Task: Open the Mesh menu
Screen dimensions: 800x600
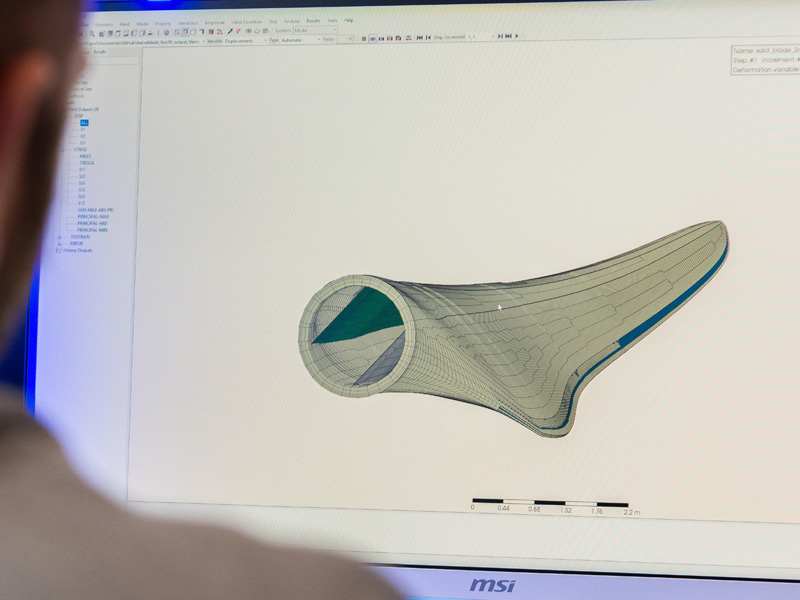Action: pos(124,24)
